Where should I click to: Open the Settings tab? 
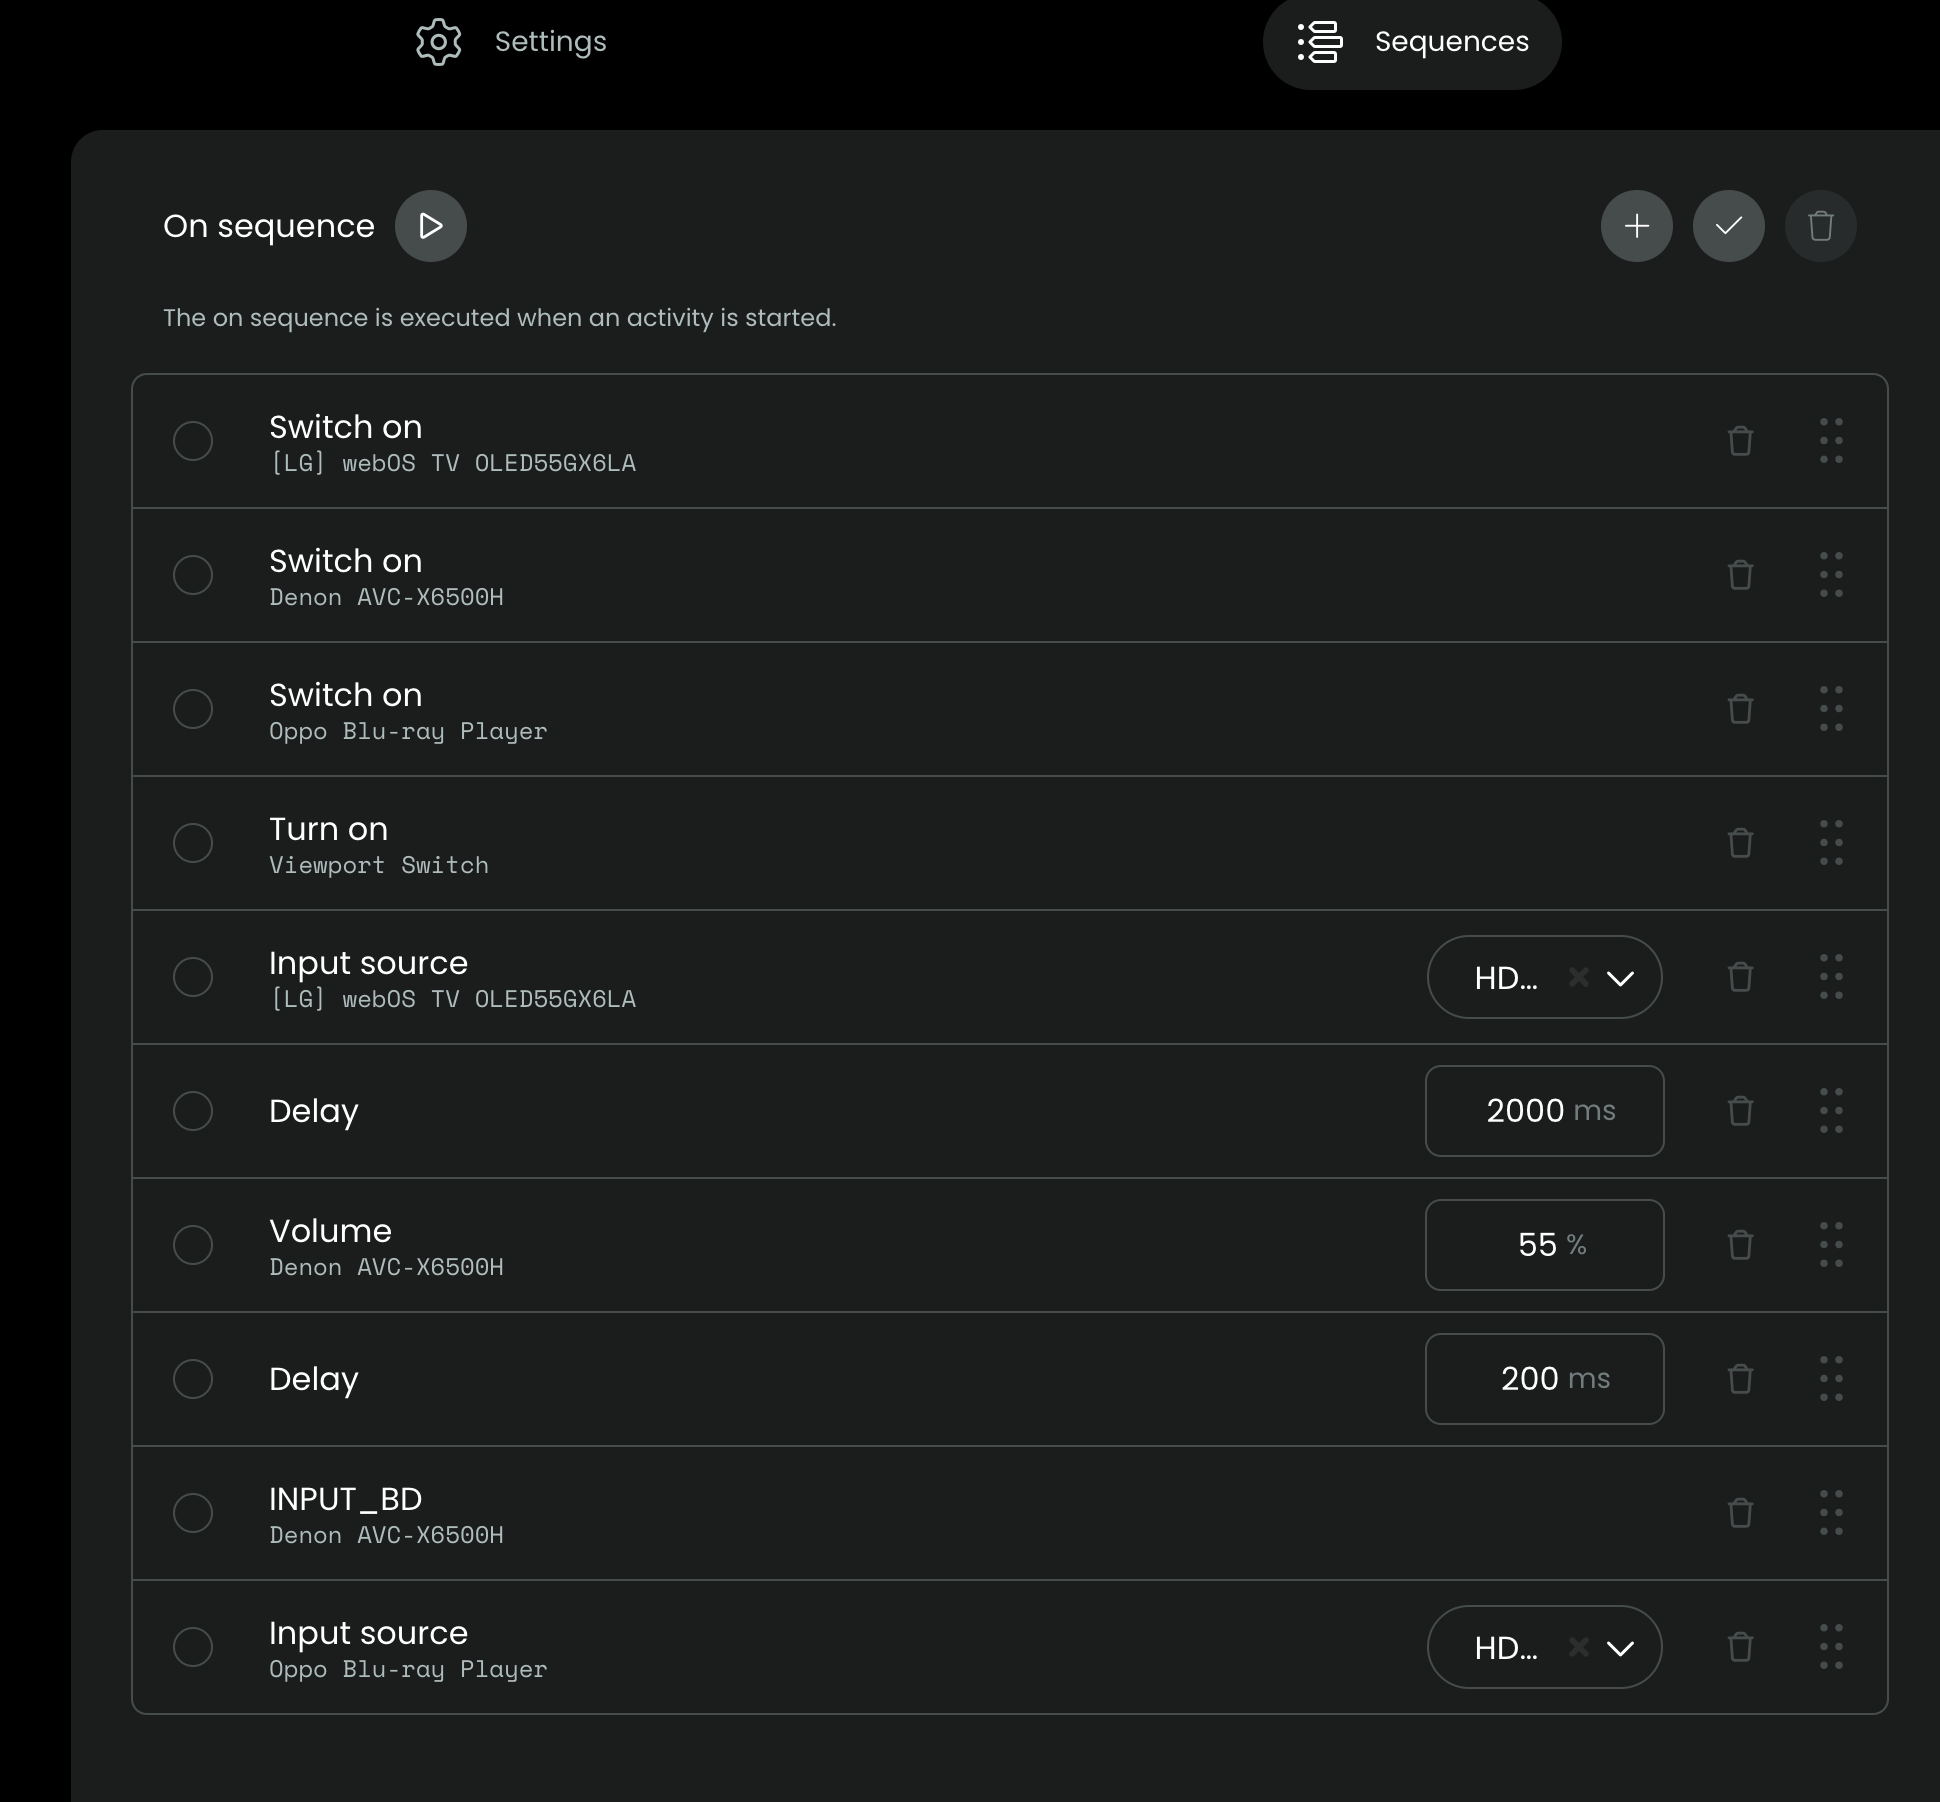[x=511, y=42]
